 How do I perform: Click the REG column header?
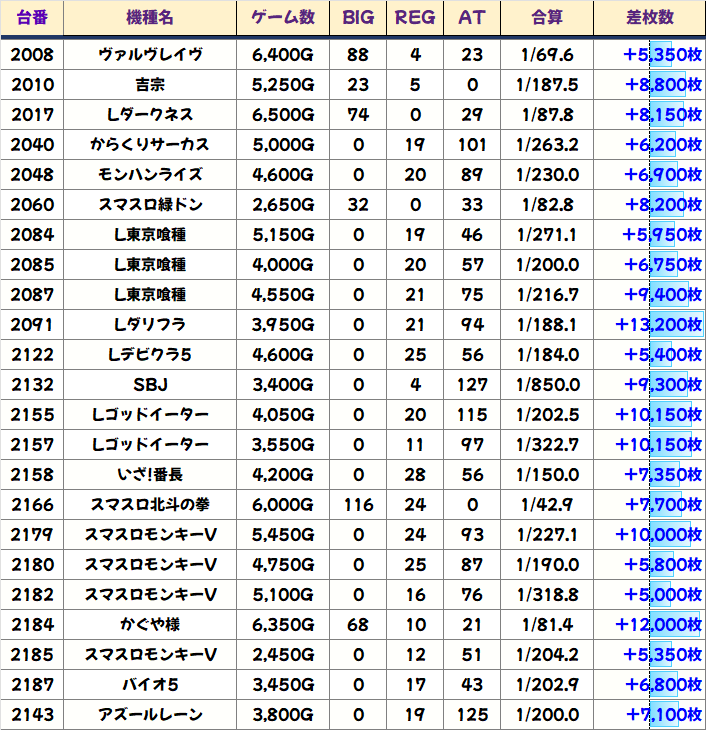(x=415, y=18)
